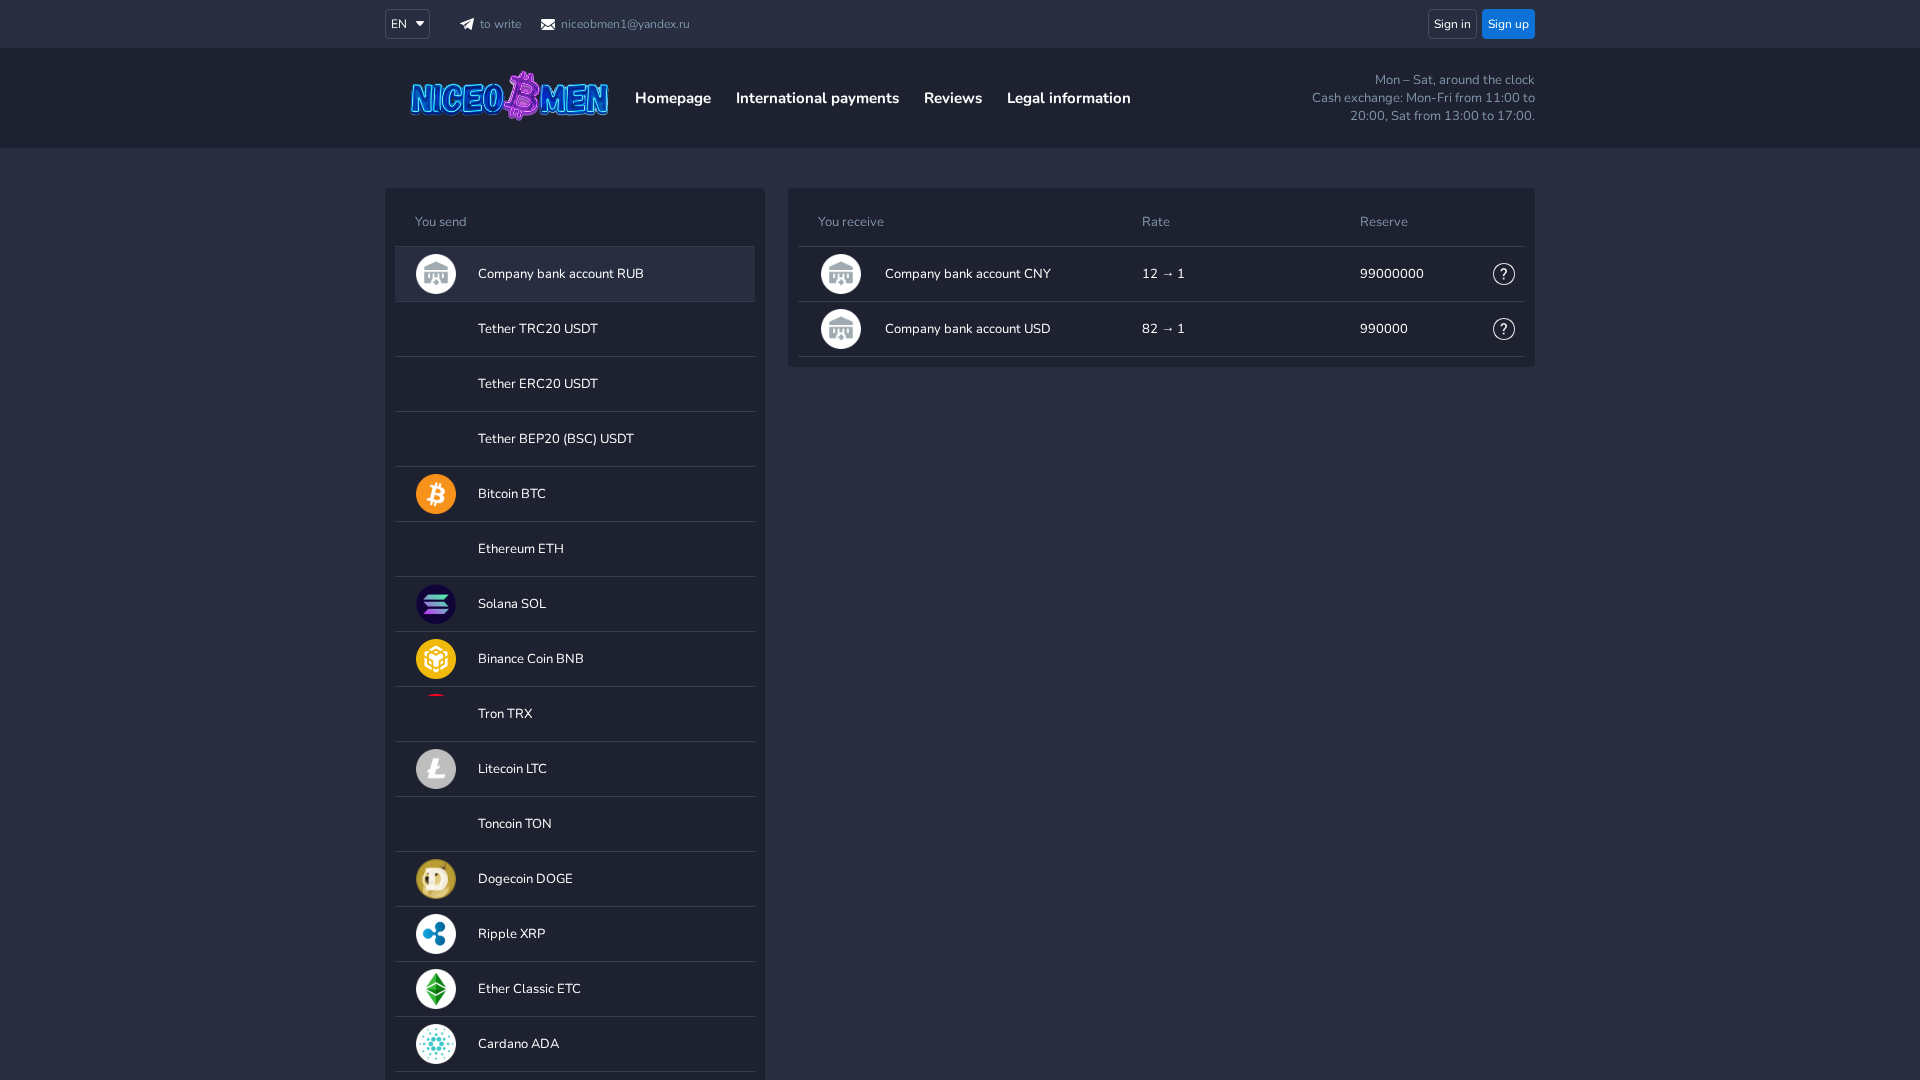Click the envelope email icon
The height and width of the screenshot is (1080, 1920).
pyautogui.click(x=548, y=24)
